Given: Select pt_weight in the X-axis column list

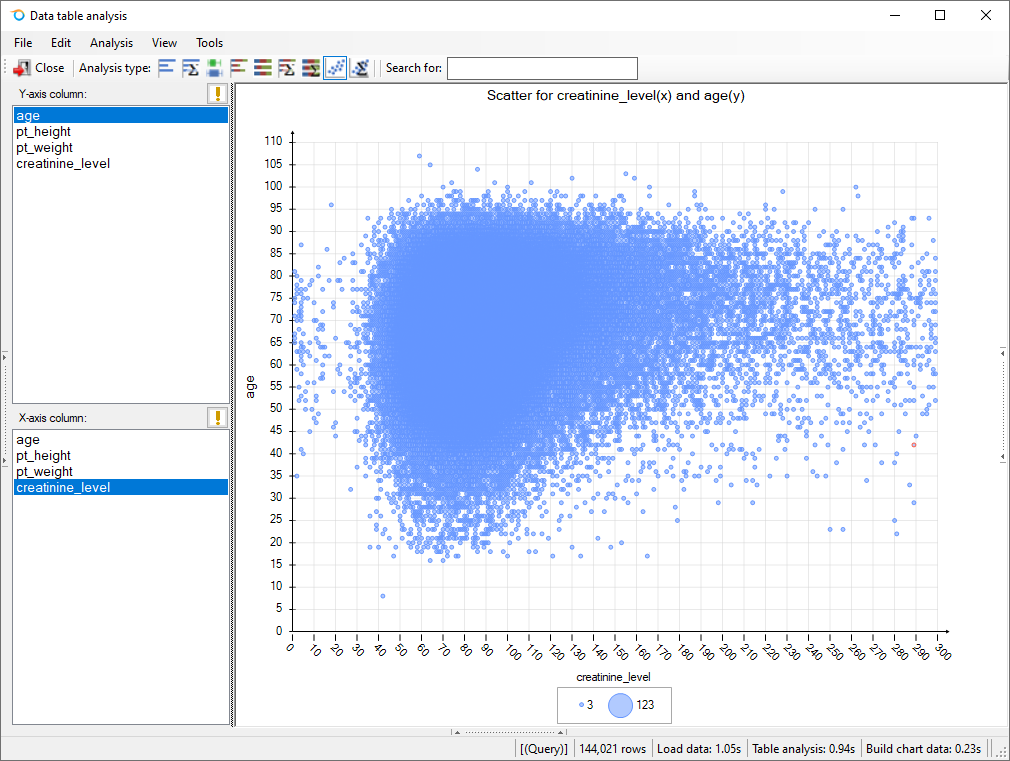Looking at the screenshot, I should [44, 472].
